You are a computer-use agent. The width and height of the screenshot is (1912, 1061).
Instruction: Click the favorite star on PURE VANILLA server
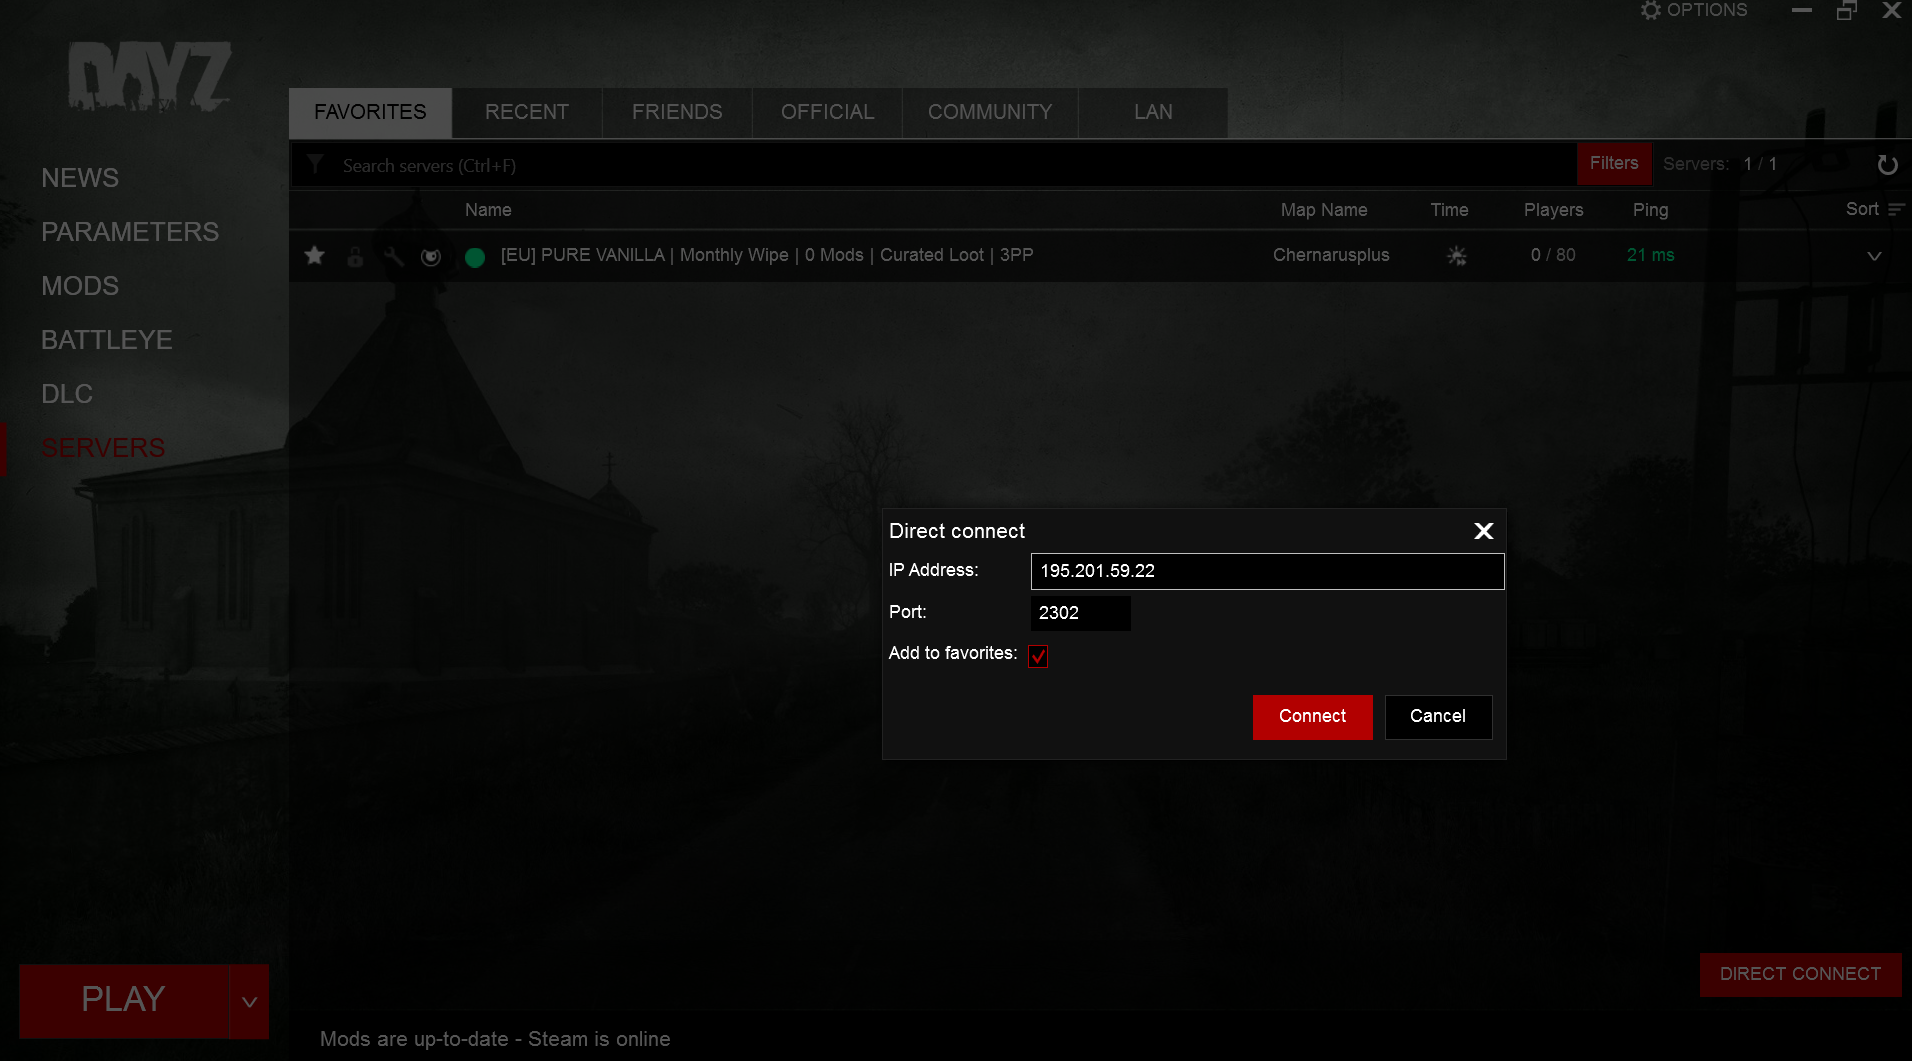pyautogui.click(x=315, y=256)
